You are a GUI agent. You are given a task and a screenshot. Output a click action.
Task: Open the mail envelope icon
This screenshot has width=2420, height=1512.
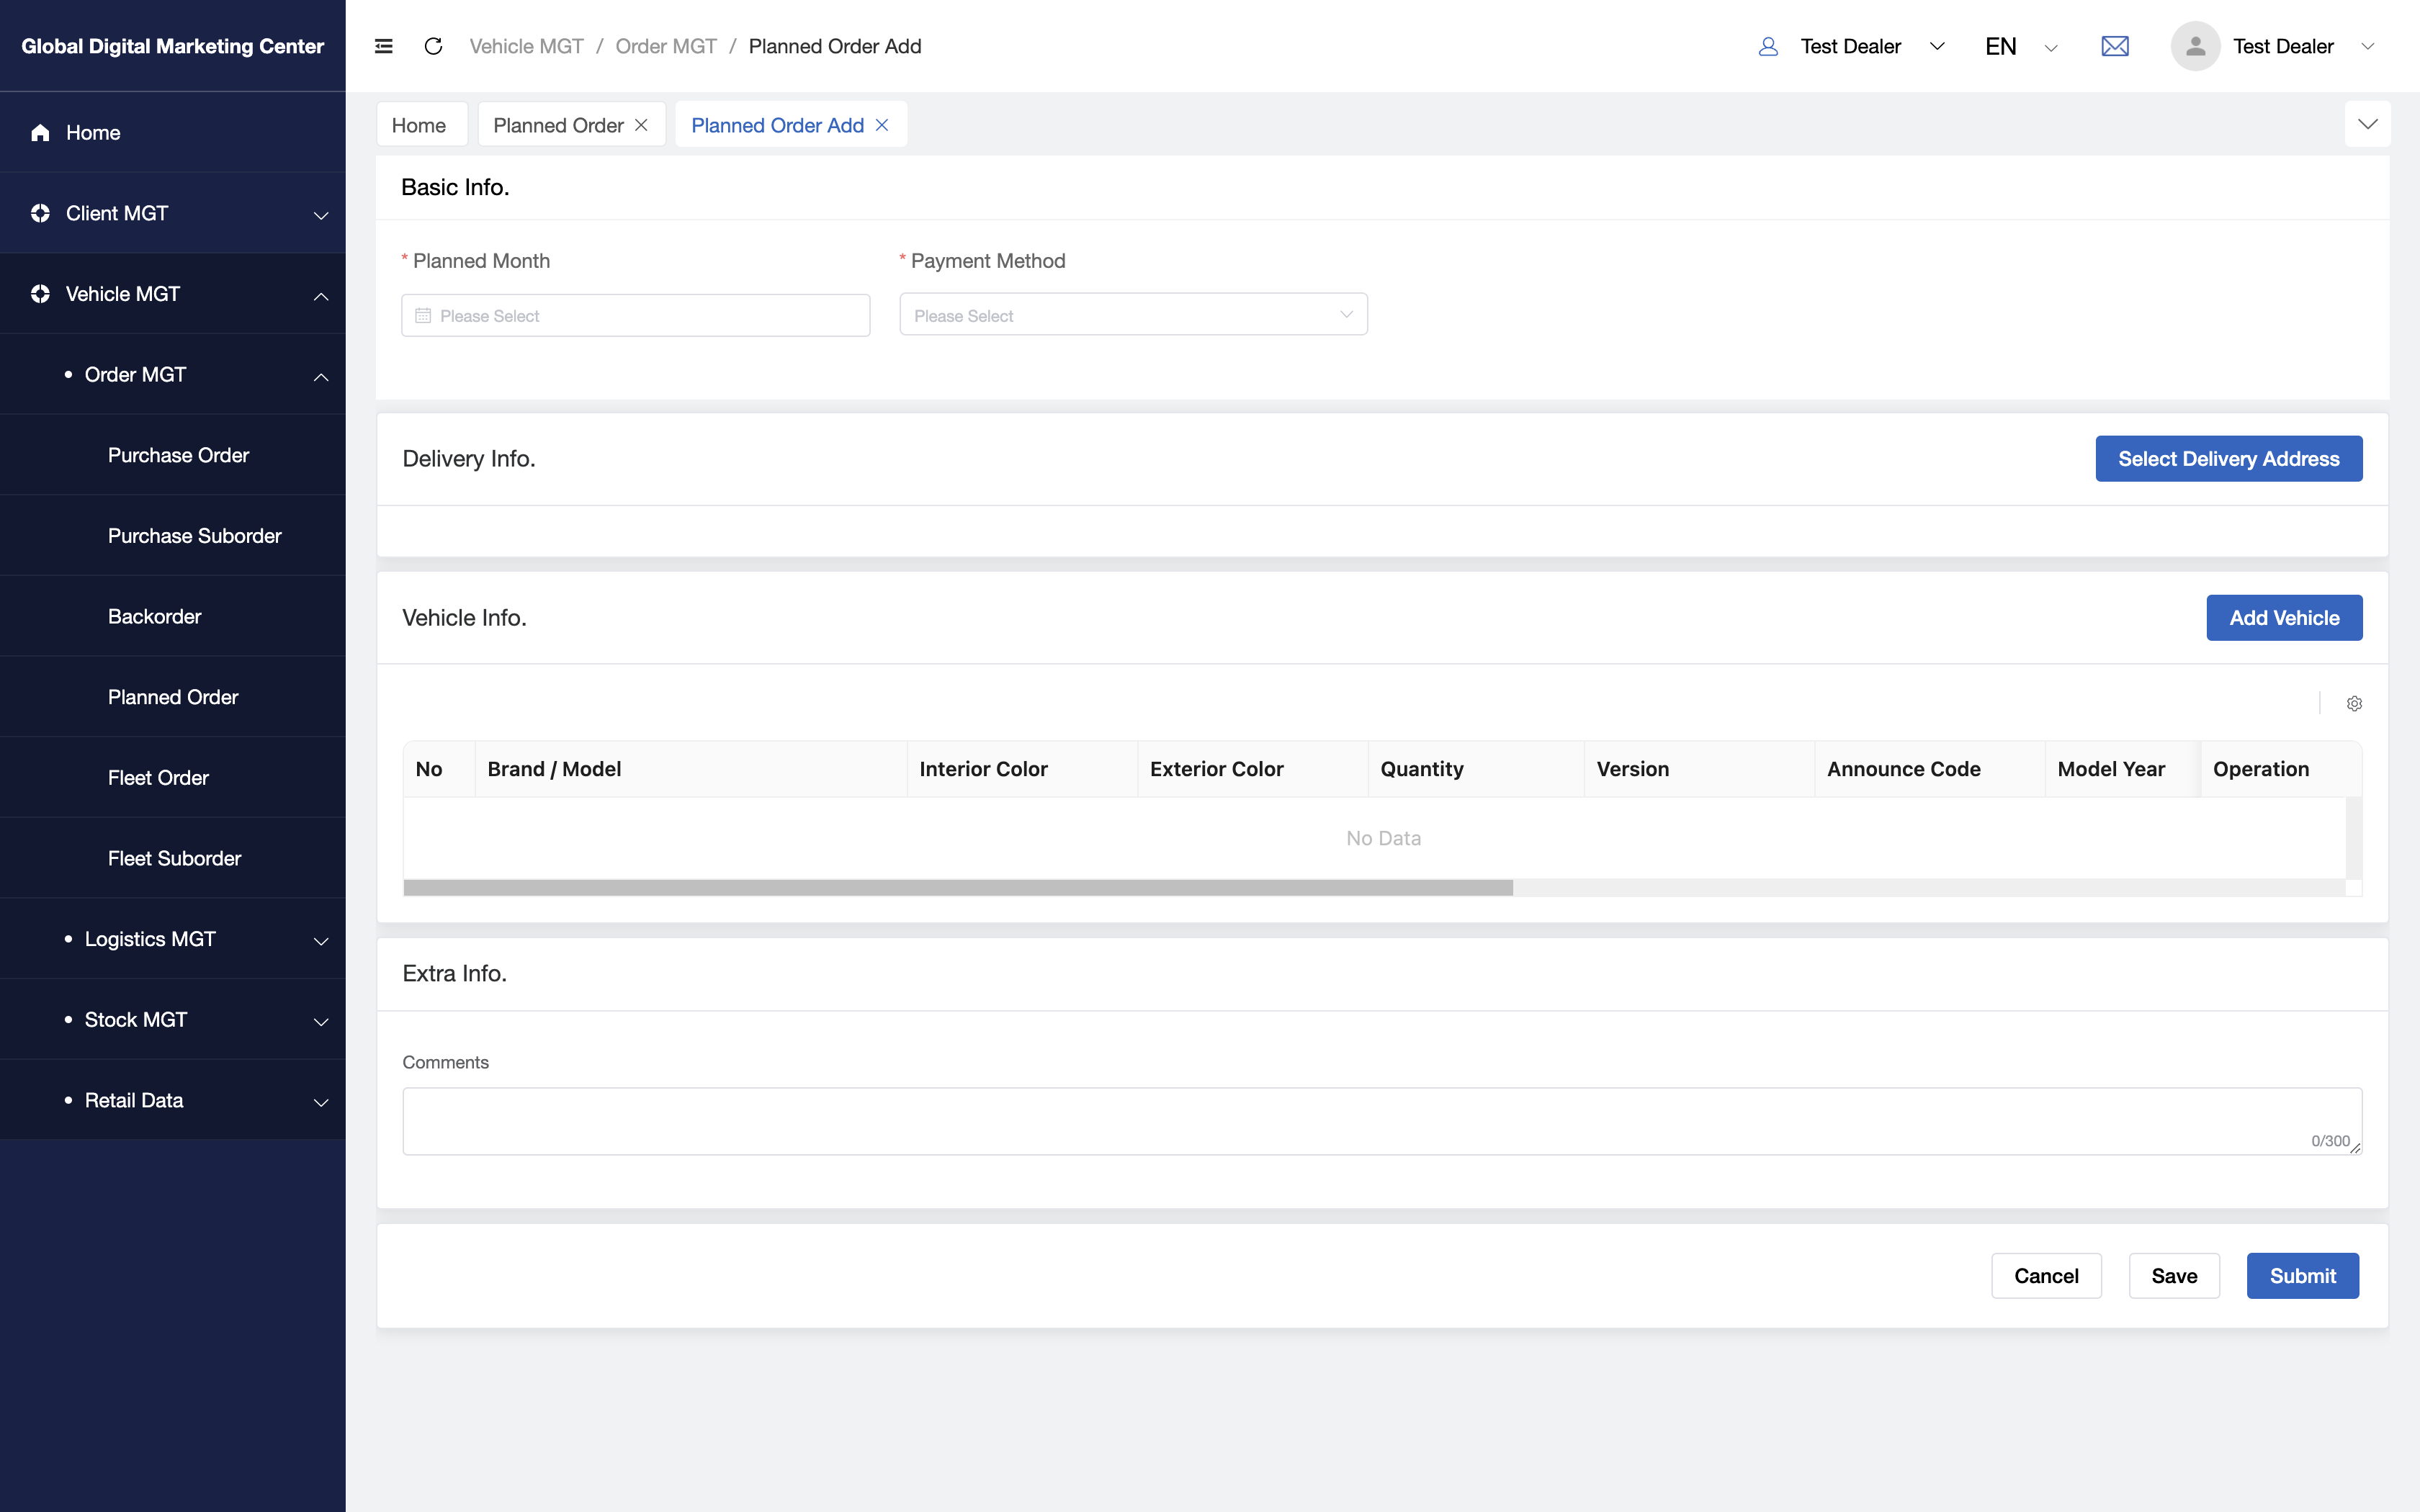[2115, 46]
